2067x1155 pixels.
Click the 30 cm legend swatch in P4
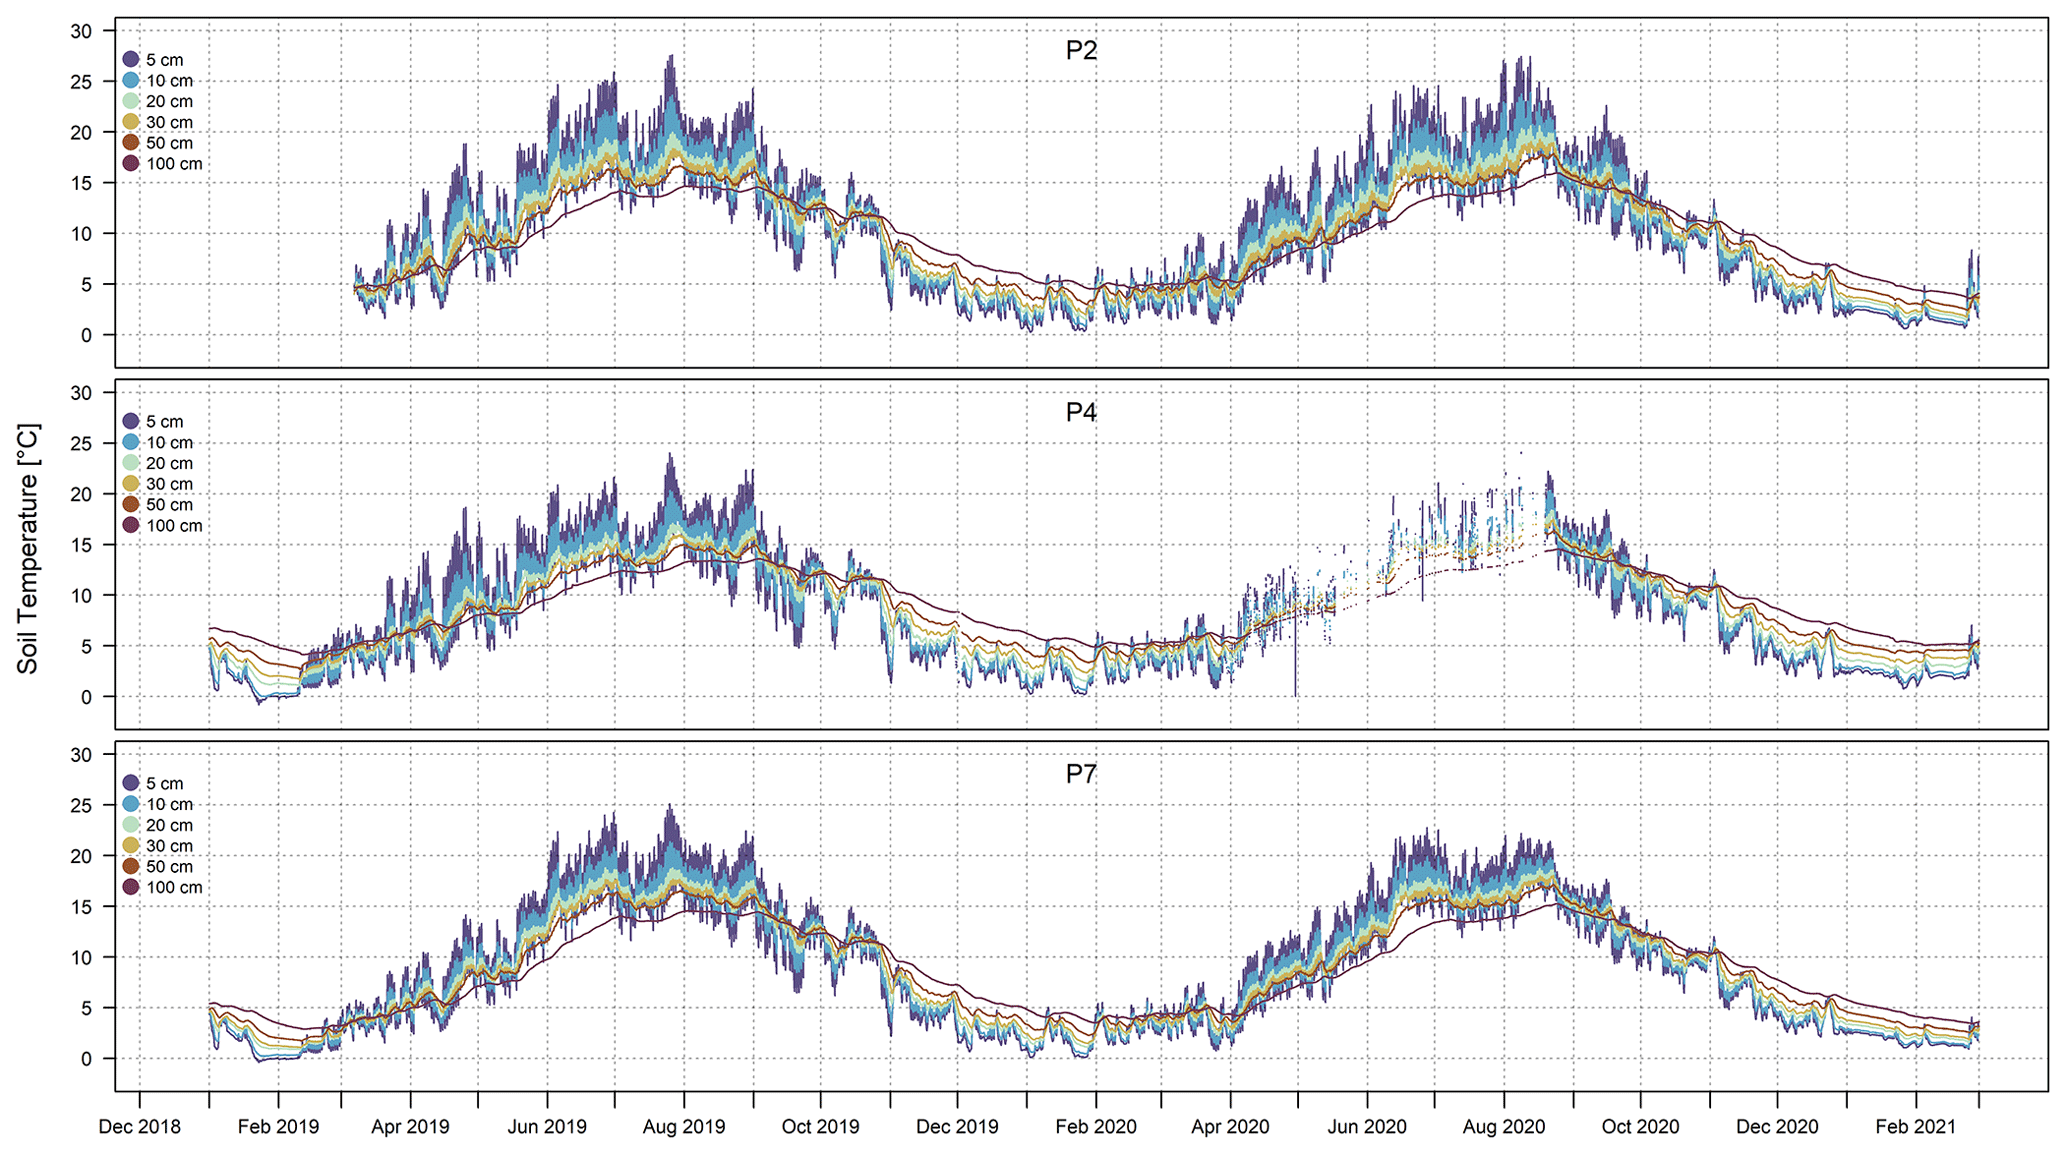pos(131,484)
